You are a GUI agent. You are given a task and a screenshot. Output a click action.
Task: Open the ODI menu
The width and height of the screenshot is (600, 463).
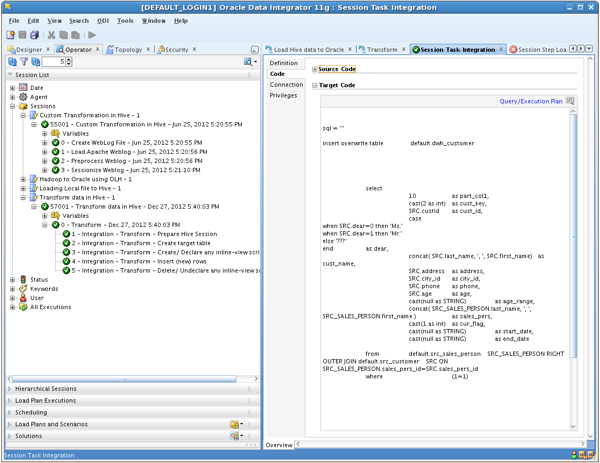103,21
